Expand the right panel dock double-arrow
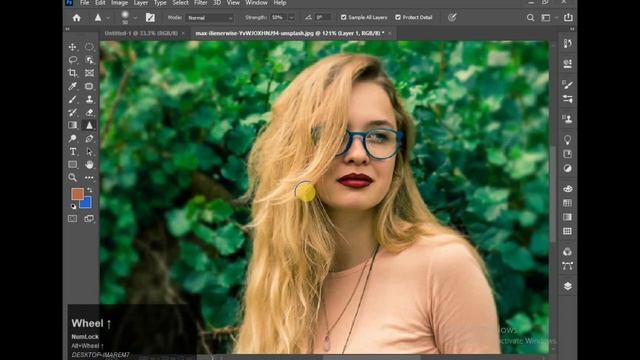 tap(572, 29)
